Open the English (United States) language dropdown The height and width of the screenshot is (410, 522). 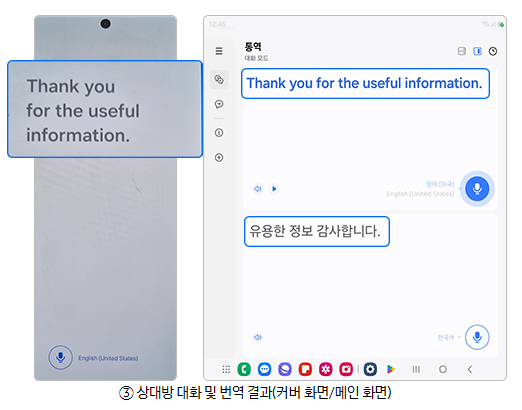pos(423,189)
